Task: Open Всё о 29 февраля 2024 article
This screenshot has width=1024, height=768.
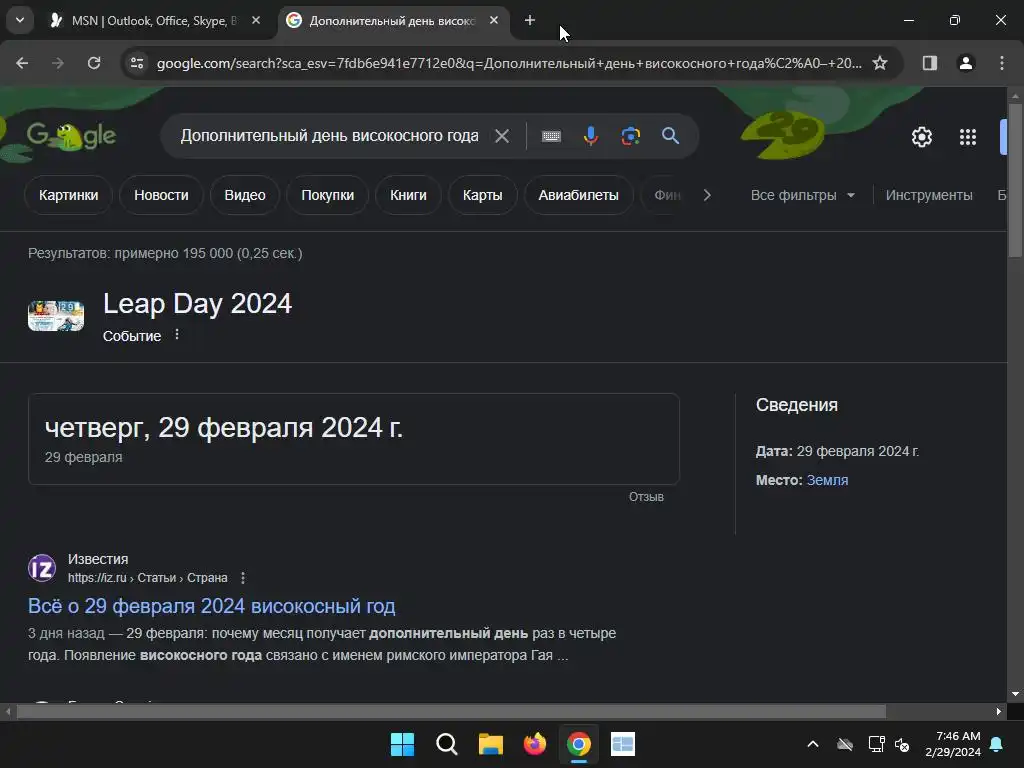Action: 212,606
